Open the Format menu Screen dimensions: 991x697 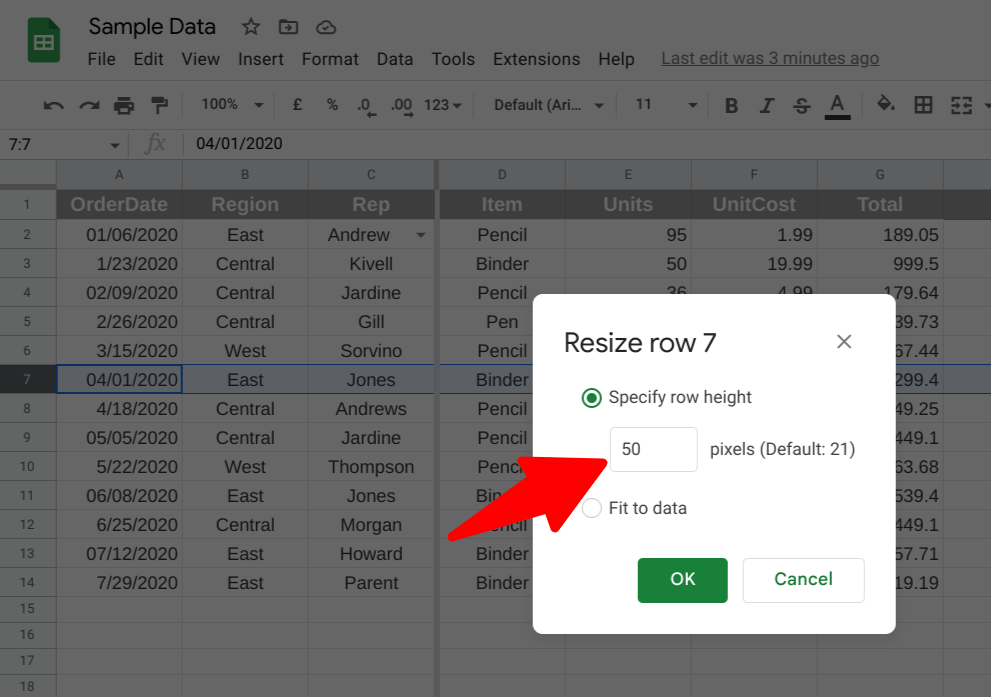329,59
